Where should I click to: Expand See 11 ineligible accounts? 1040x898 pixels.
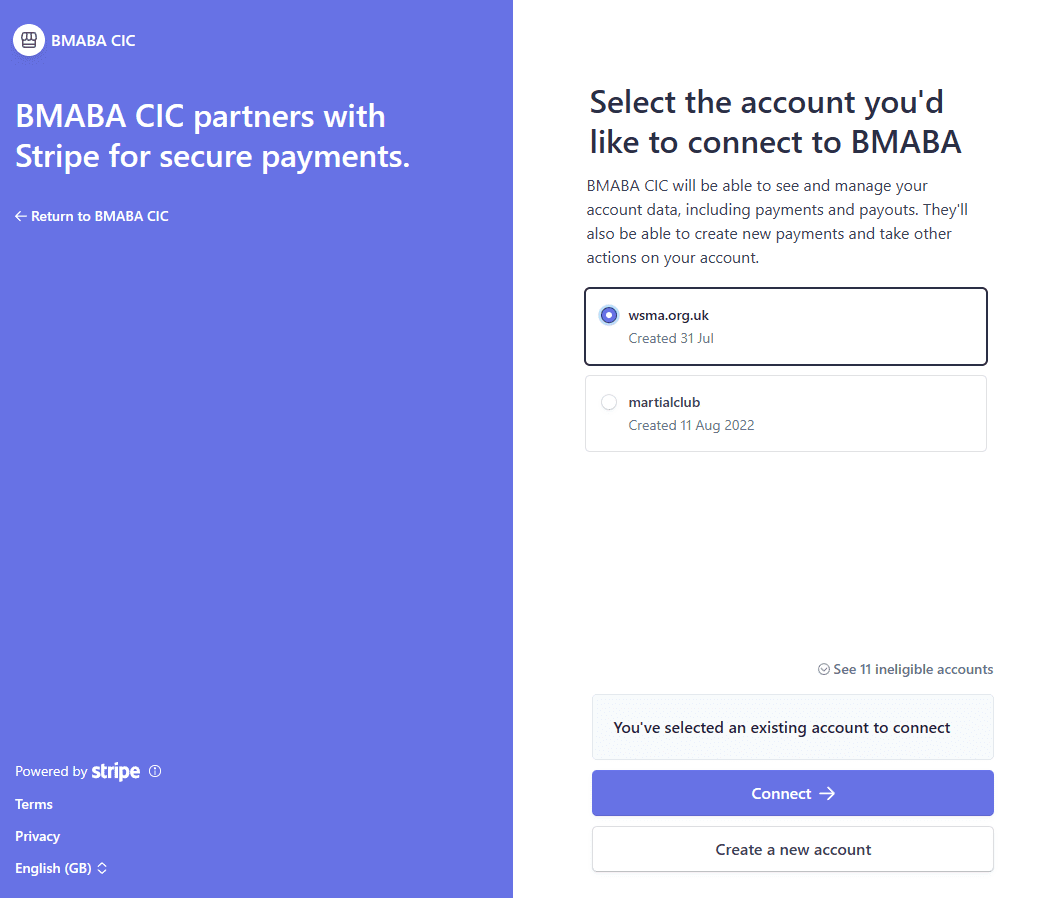click(906, 669)
